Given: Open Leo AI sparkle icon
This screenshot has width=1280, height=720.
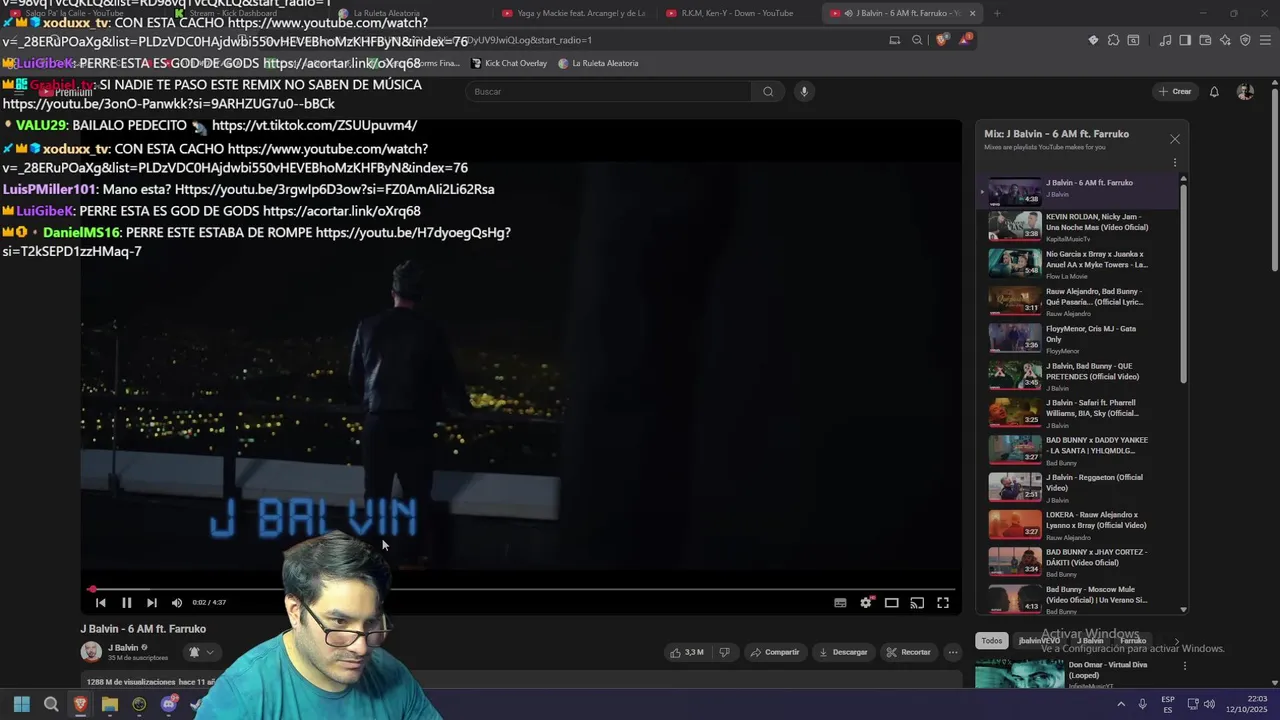Looking at the screenshot, I should 1225,40.
